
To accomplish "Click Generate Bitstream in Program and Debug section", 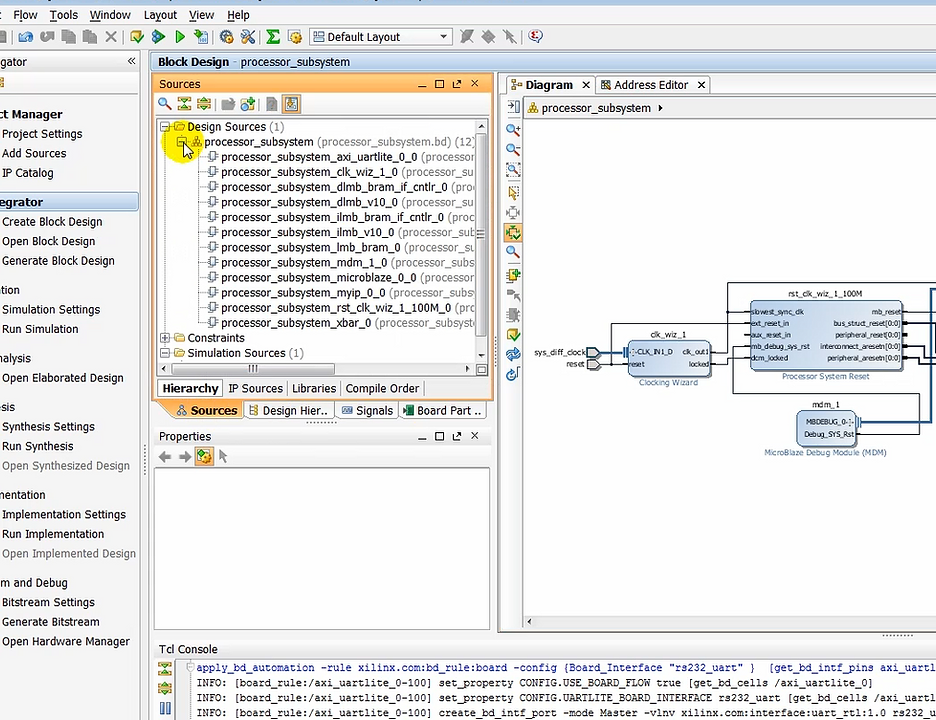I will coord(51,621).
